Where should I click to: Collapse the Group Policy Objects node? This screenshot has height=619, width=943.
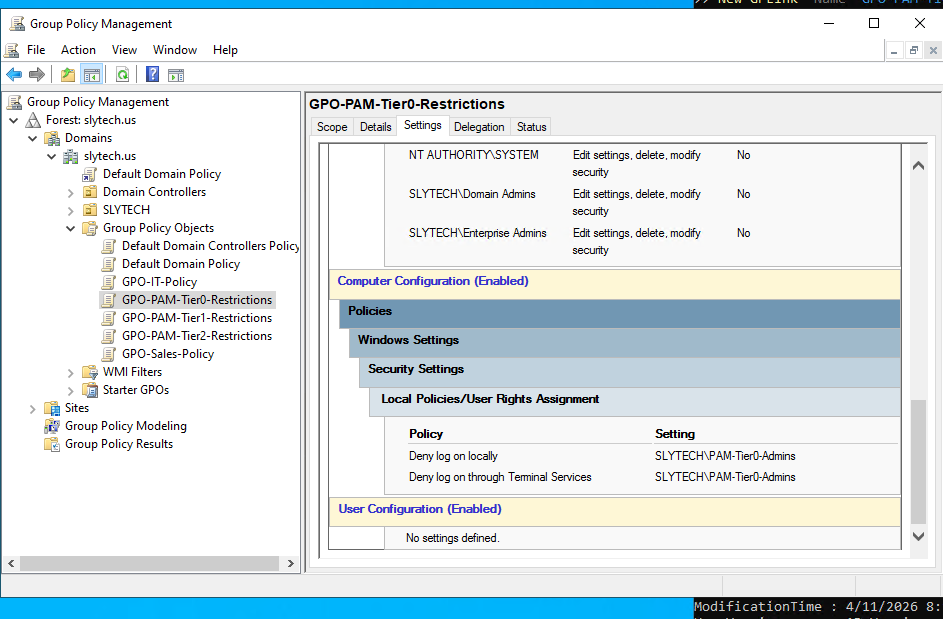(70, 227)
